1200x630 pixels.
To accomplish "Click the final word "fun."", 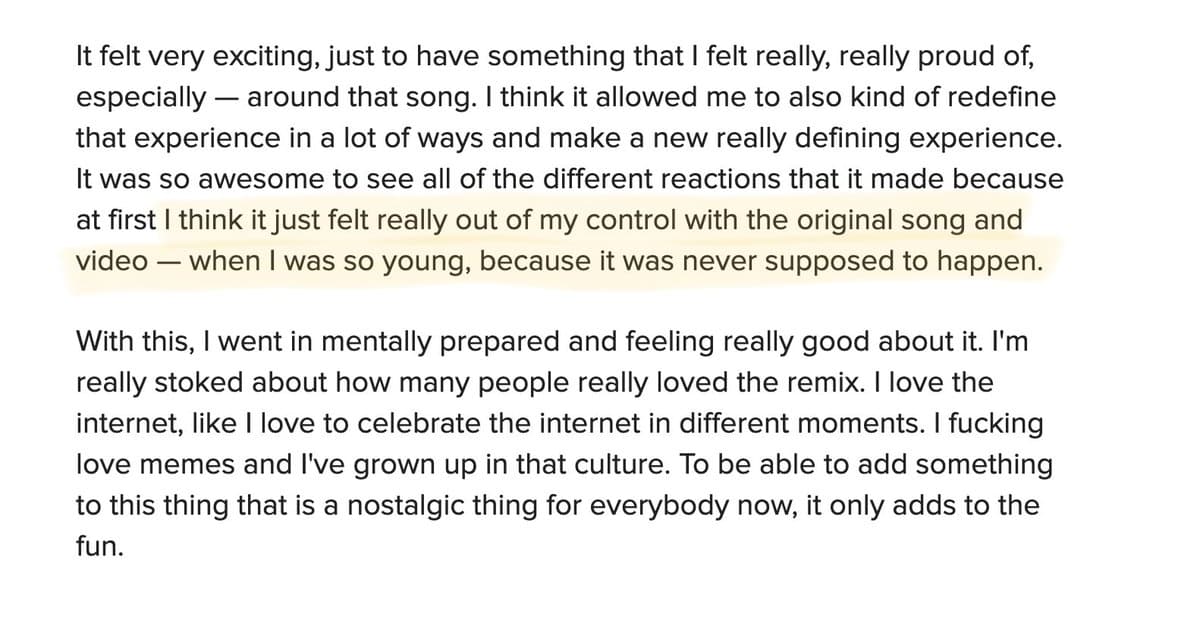I will coord(99,546).
